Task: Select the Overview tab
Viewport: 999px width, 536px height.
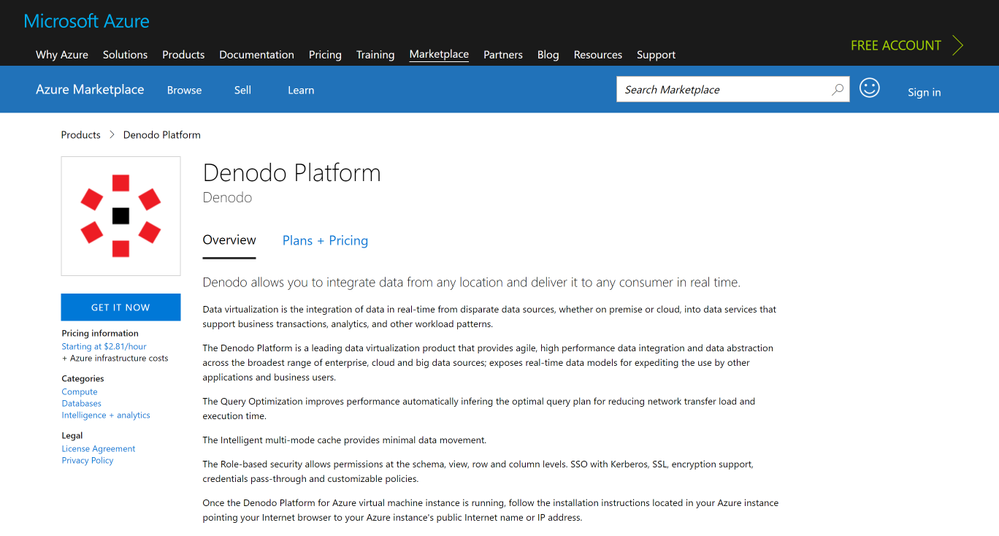Action: 229,240
